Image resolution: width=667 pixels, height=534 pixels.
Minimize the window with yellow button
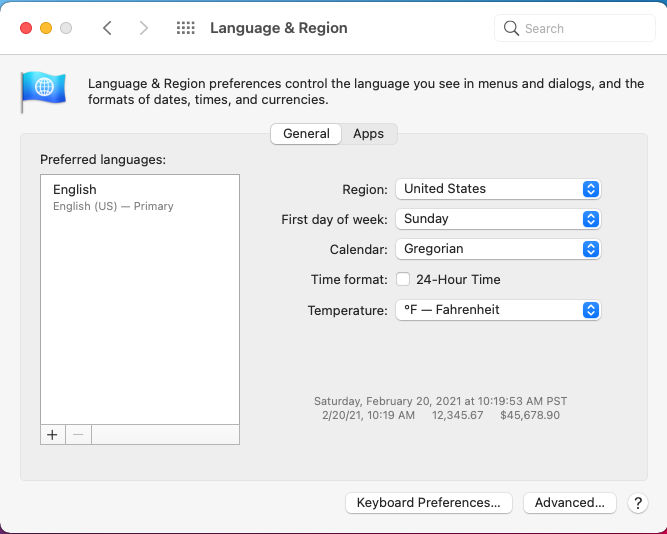(x=46, y=28)
